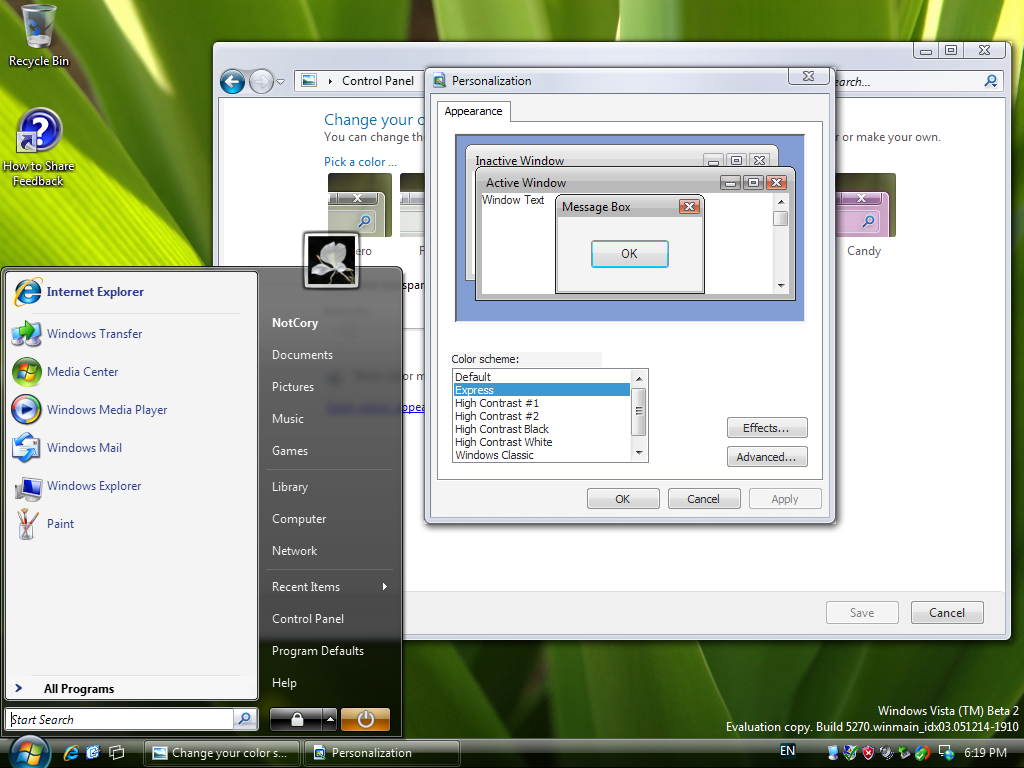Image resolution: width=1024 pixels, height=768 pixels.
Task: Launch Windows Media Player from Start menu
Action: [x=106, y=410]
